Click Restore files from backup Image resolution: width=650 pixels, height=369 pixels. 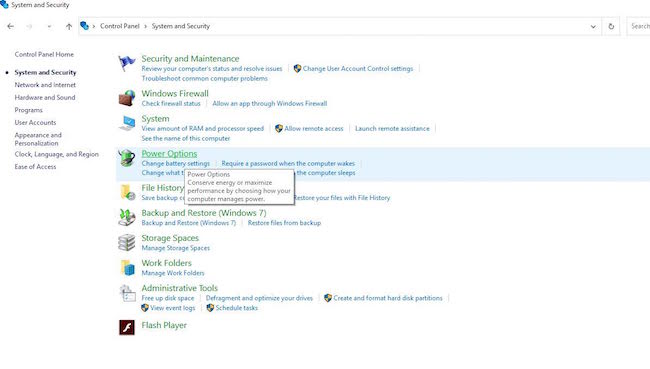point(284,223)
